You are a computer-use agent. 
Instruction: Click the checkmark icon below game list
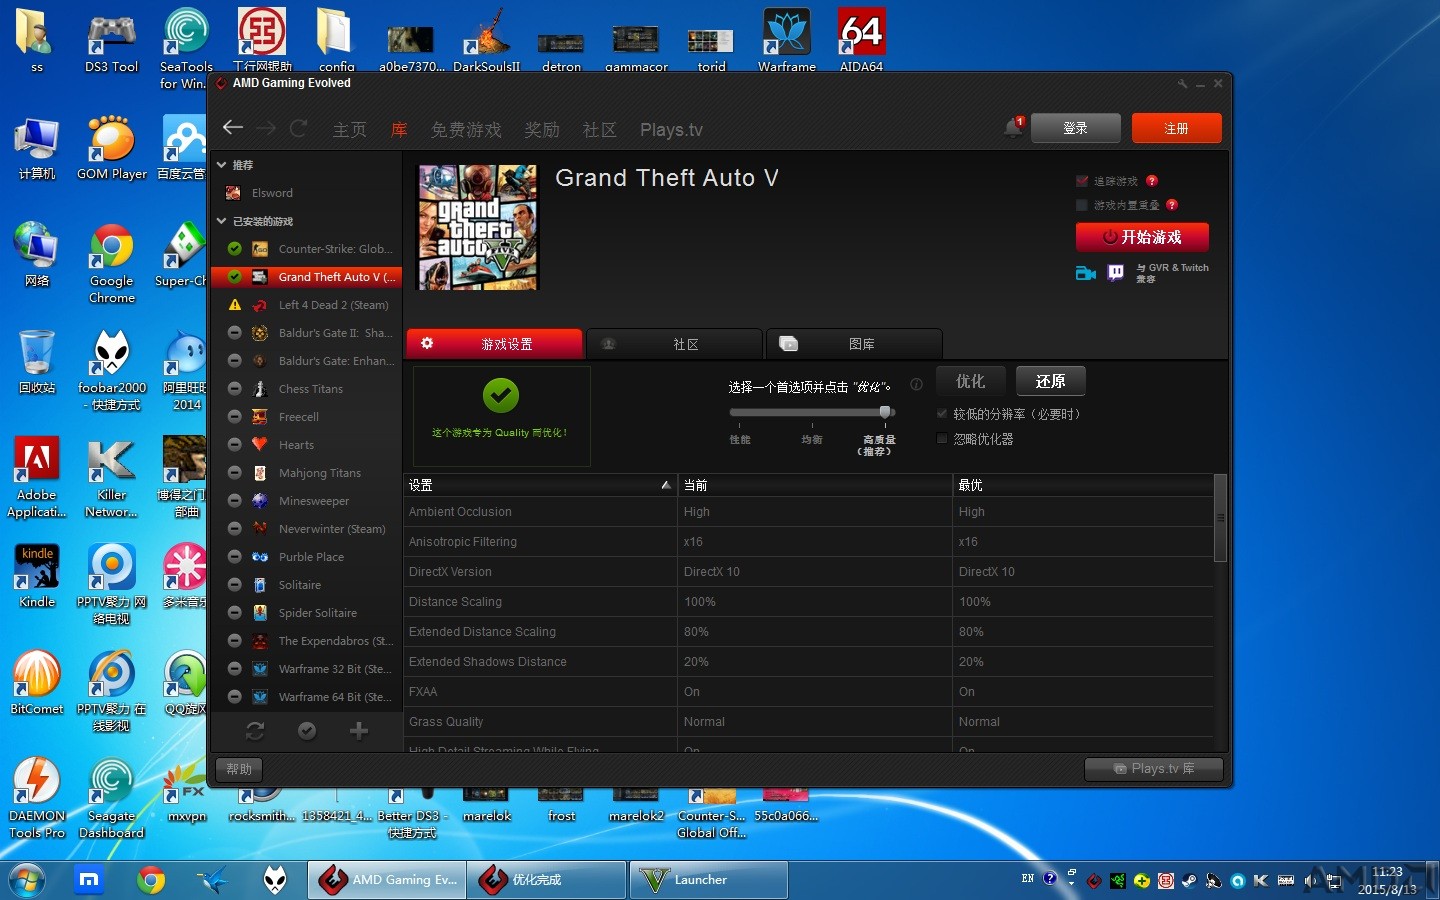[x=307, y=731]
